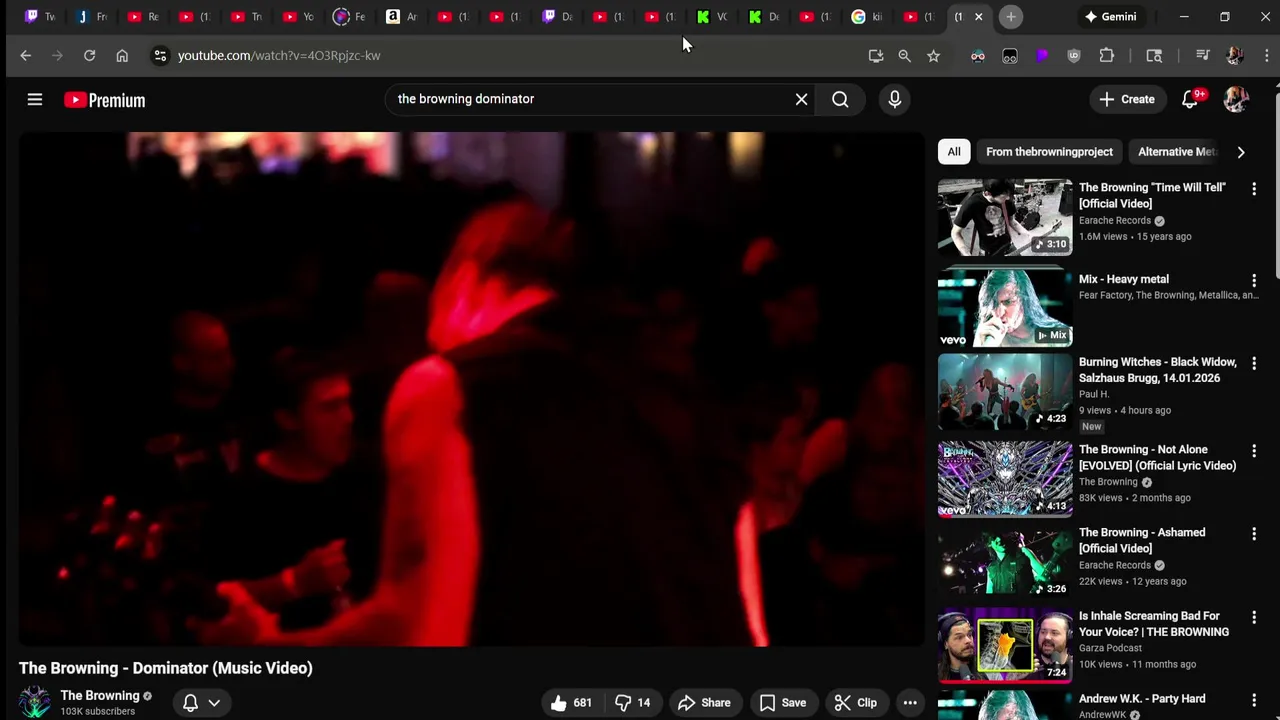Screen dimensions: 1280x720
Task: Expand subscription notification options chevron
Action: pyautogui.click(x=214, y=703)
